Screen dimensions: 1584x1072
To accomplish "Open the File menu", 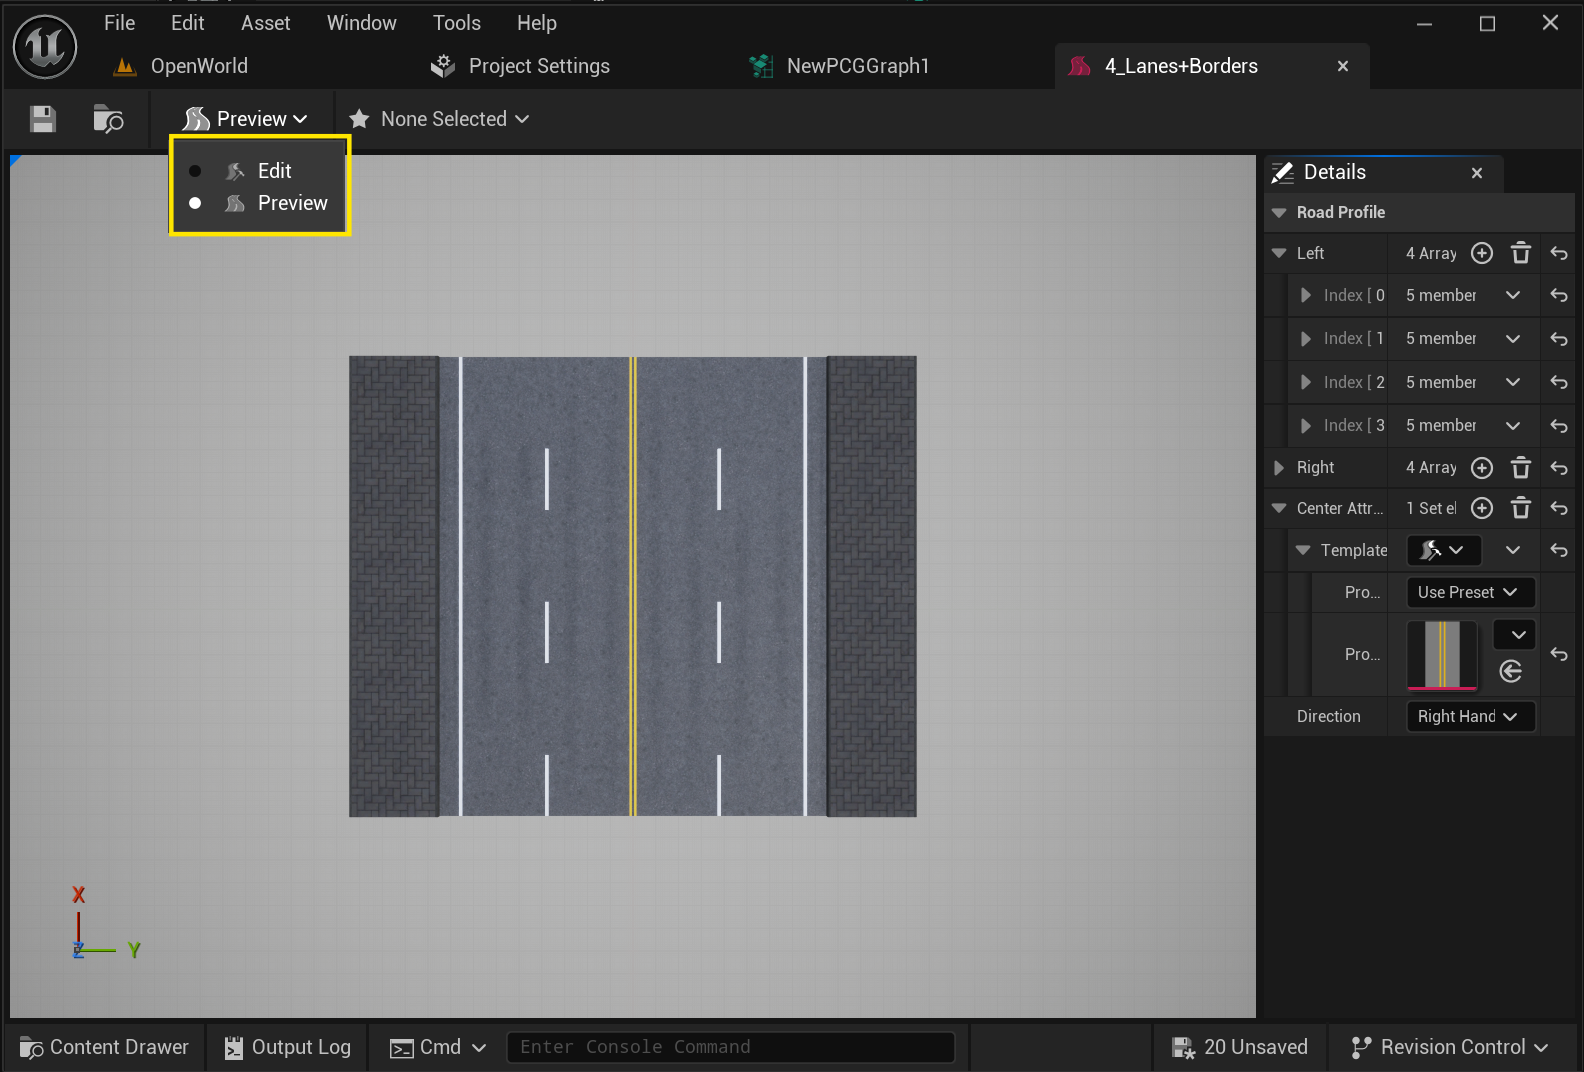I will click(x=119, y=23).
